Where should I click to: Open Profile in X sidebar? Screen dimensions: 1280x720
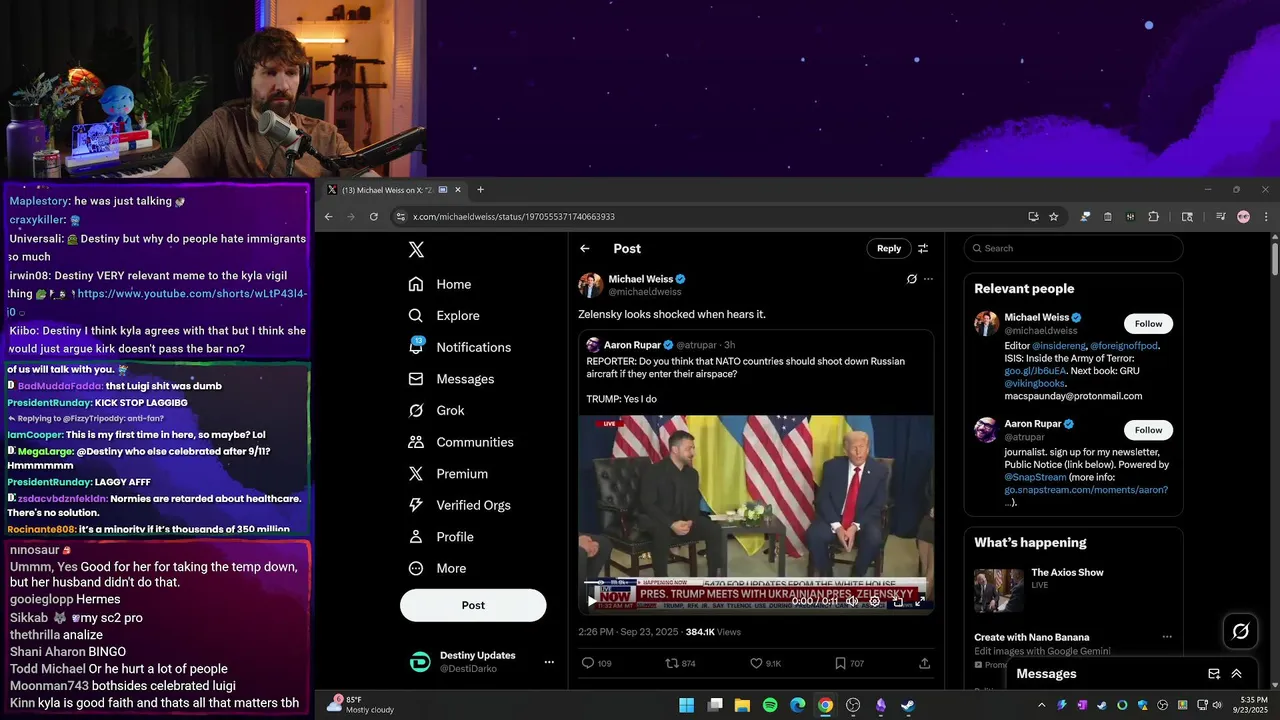pos(441,537)
